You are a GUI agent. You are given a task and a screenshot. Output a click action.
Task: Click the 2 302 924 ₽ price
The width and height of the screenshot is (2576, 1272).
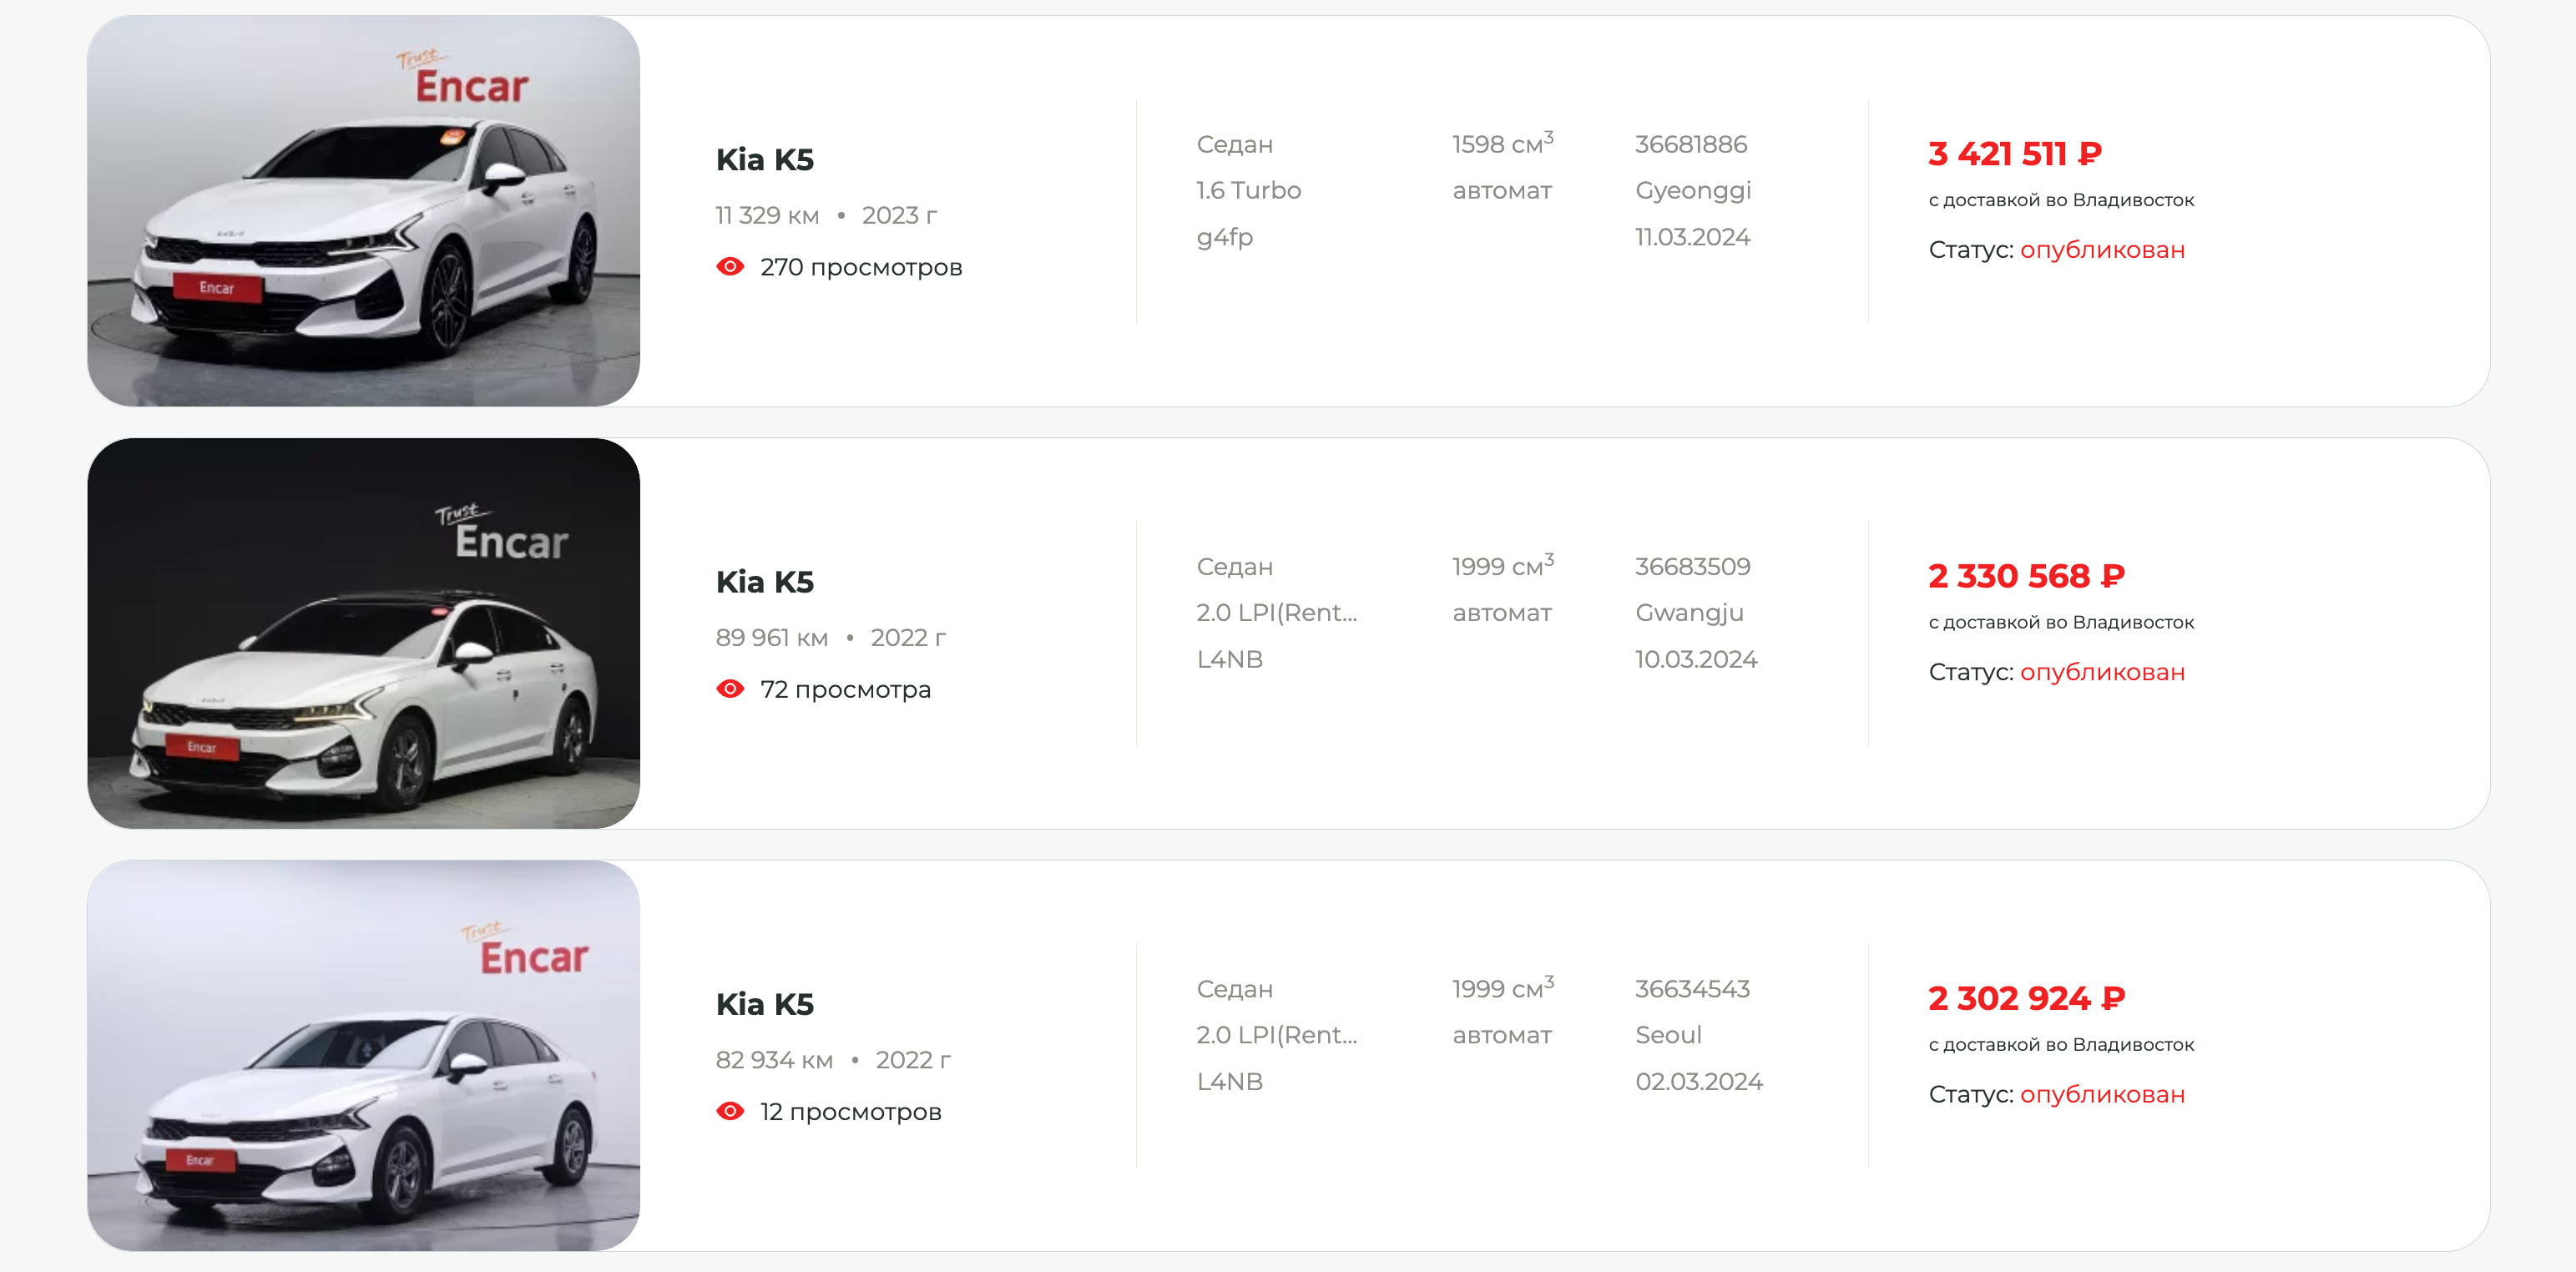(x=2025, y=997)
